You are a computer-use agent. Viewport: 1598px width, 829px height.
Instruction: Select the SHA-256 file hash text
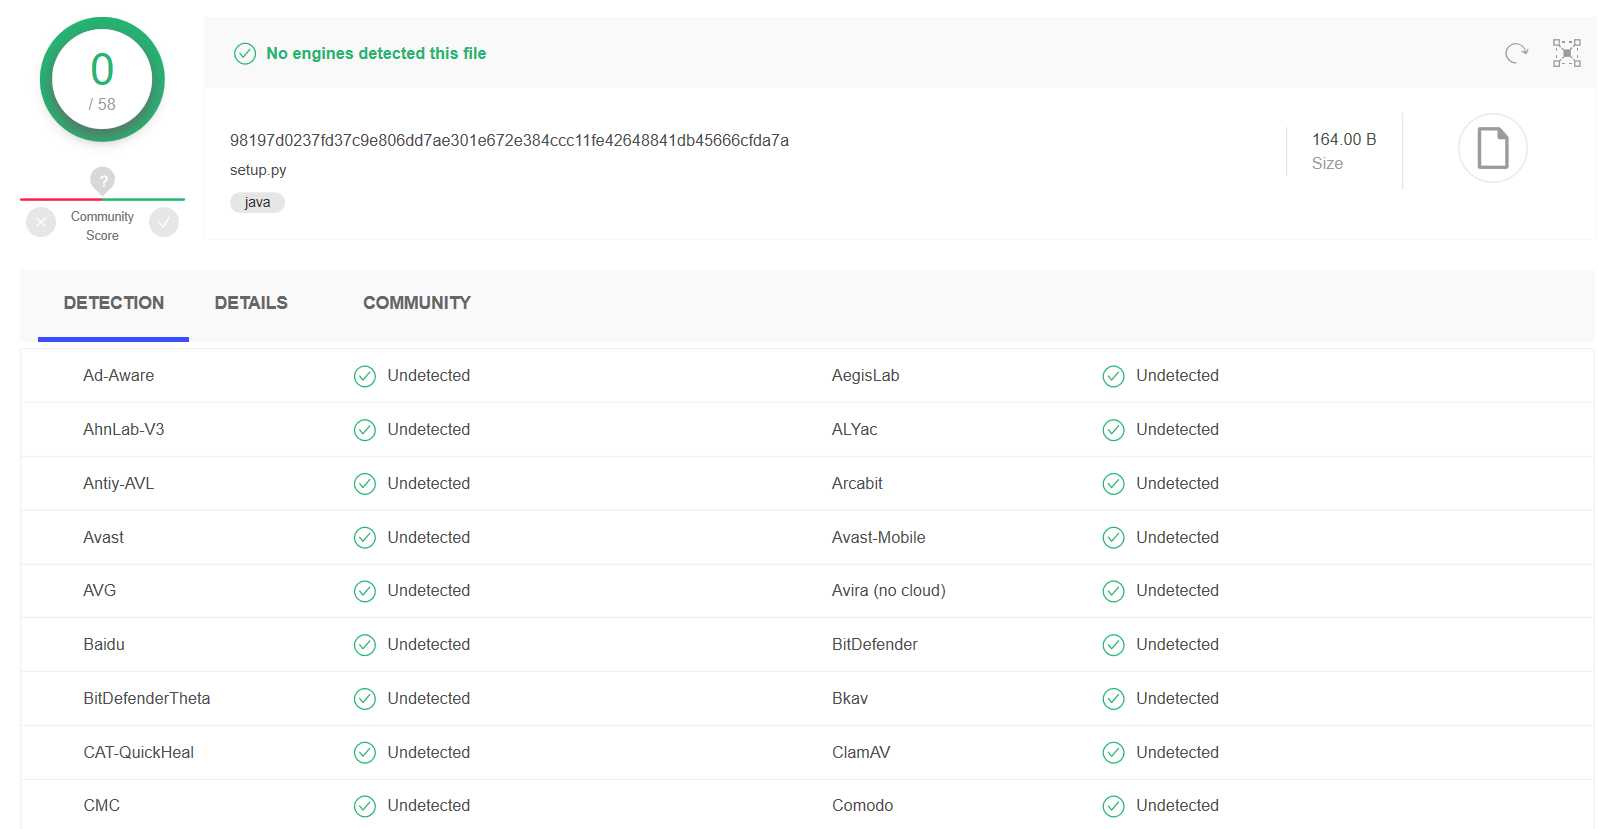tap(509, 141)
